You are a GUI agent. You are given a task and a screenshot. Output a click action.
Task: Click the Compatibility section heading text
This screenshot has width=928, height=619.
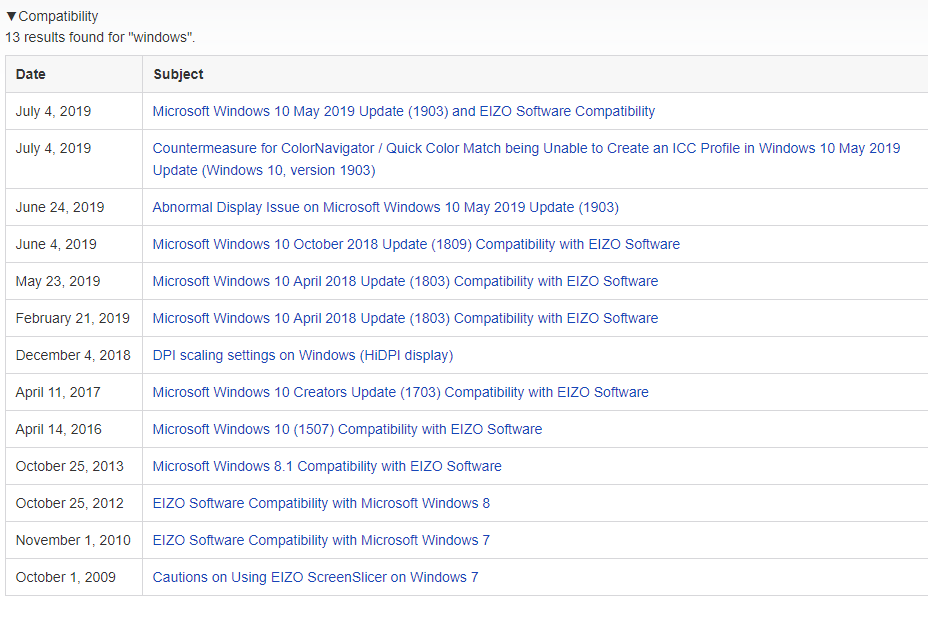[59, 16]
